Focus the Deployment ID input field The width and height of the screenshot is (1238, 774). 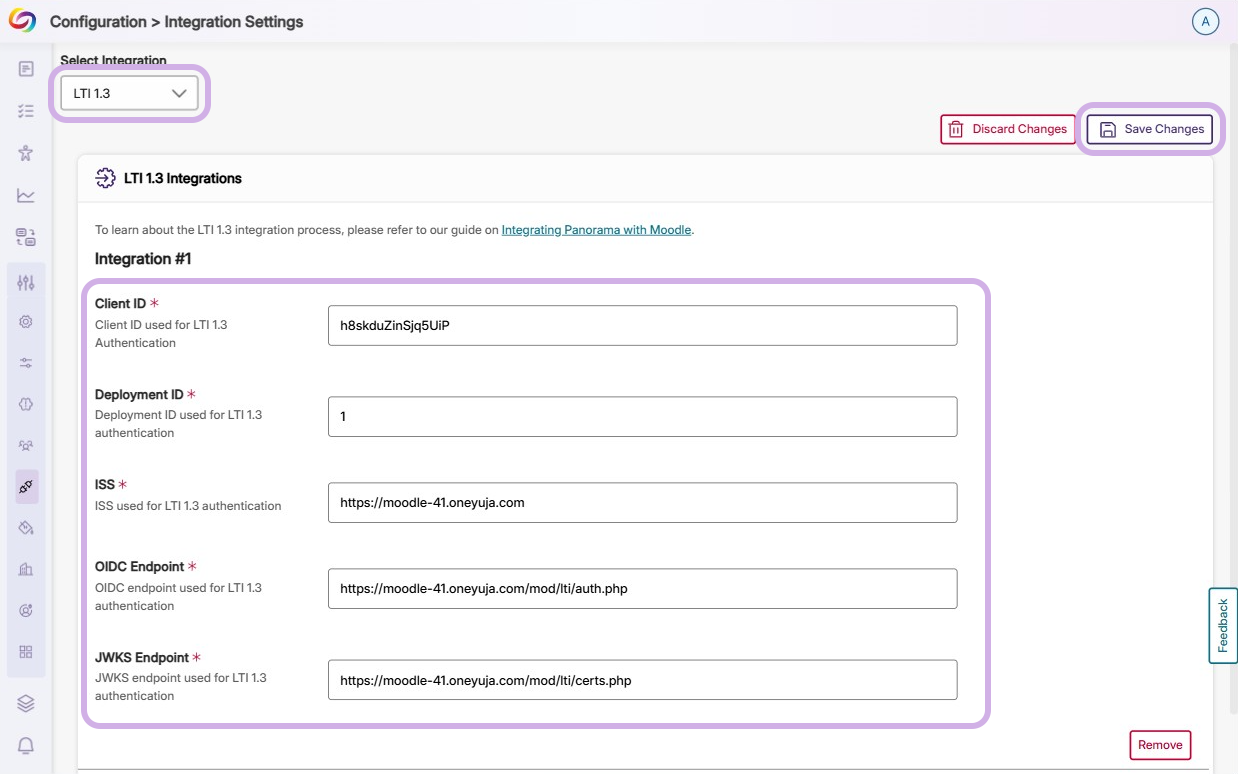(x=642, y=417)
